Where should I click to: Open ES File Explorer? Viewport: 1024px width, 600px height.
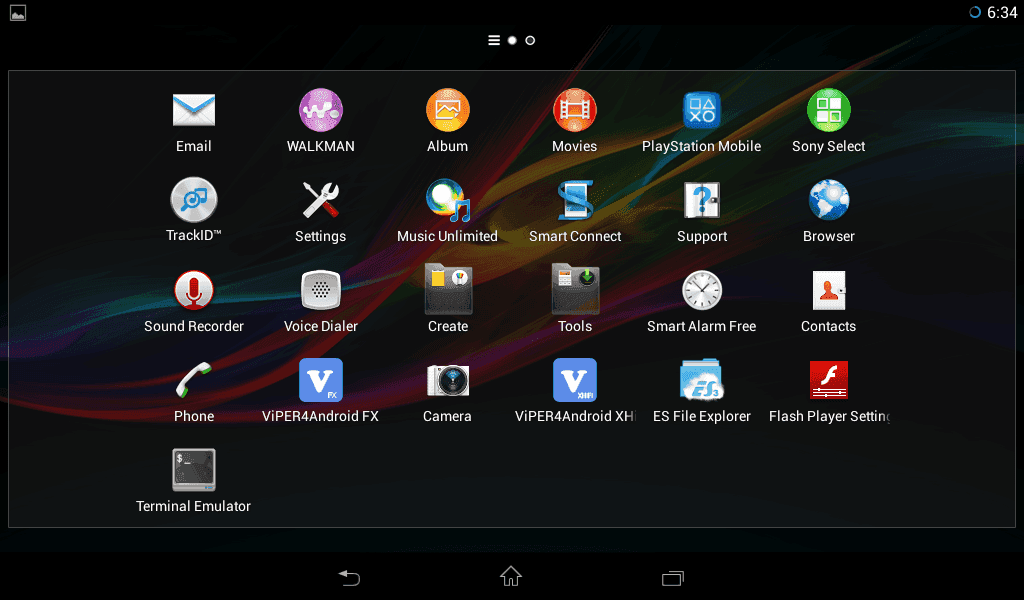[x=701, y=380]
